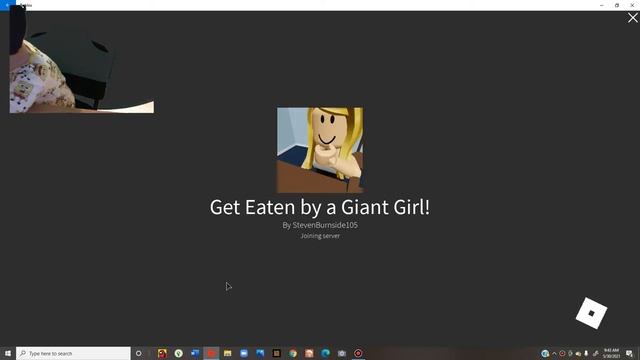640x360 pixels.
Task: Open File Explorer from the taskbar
Action: click(x=228, y=353)
